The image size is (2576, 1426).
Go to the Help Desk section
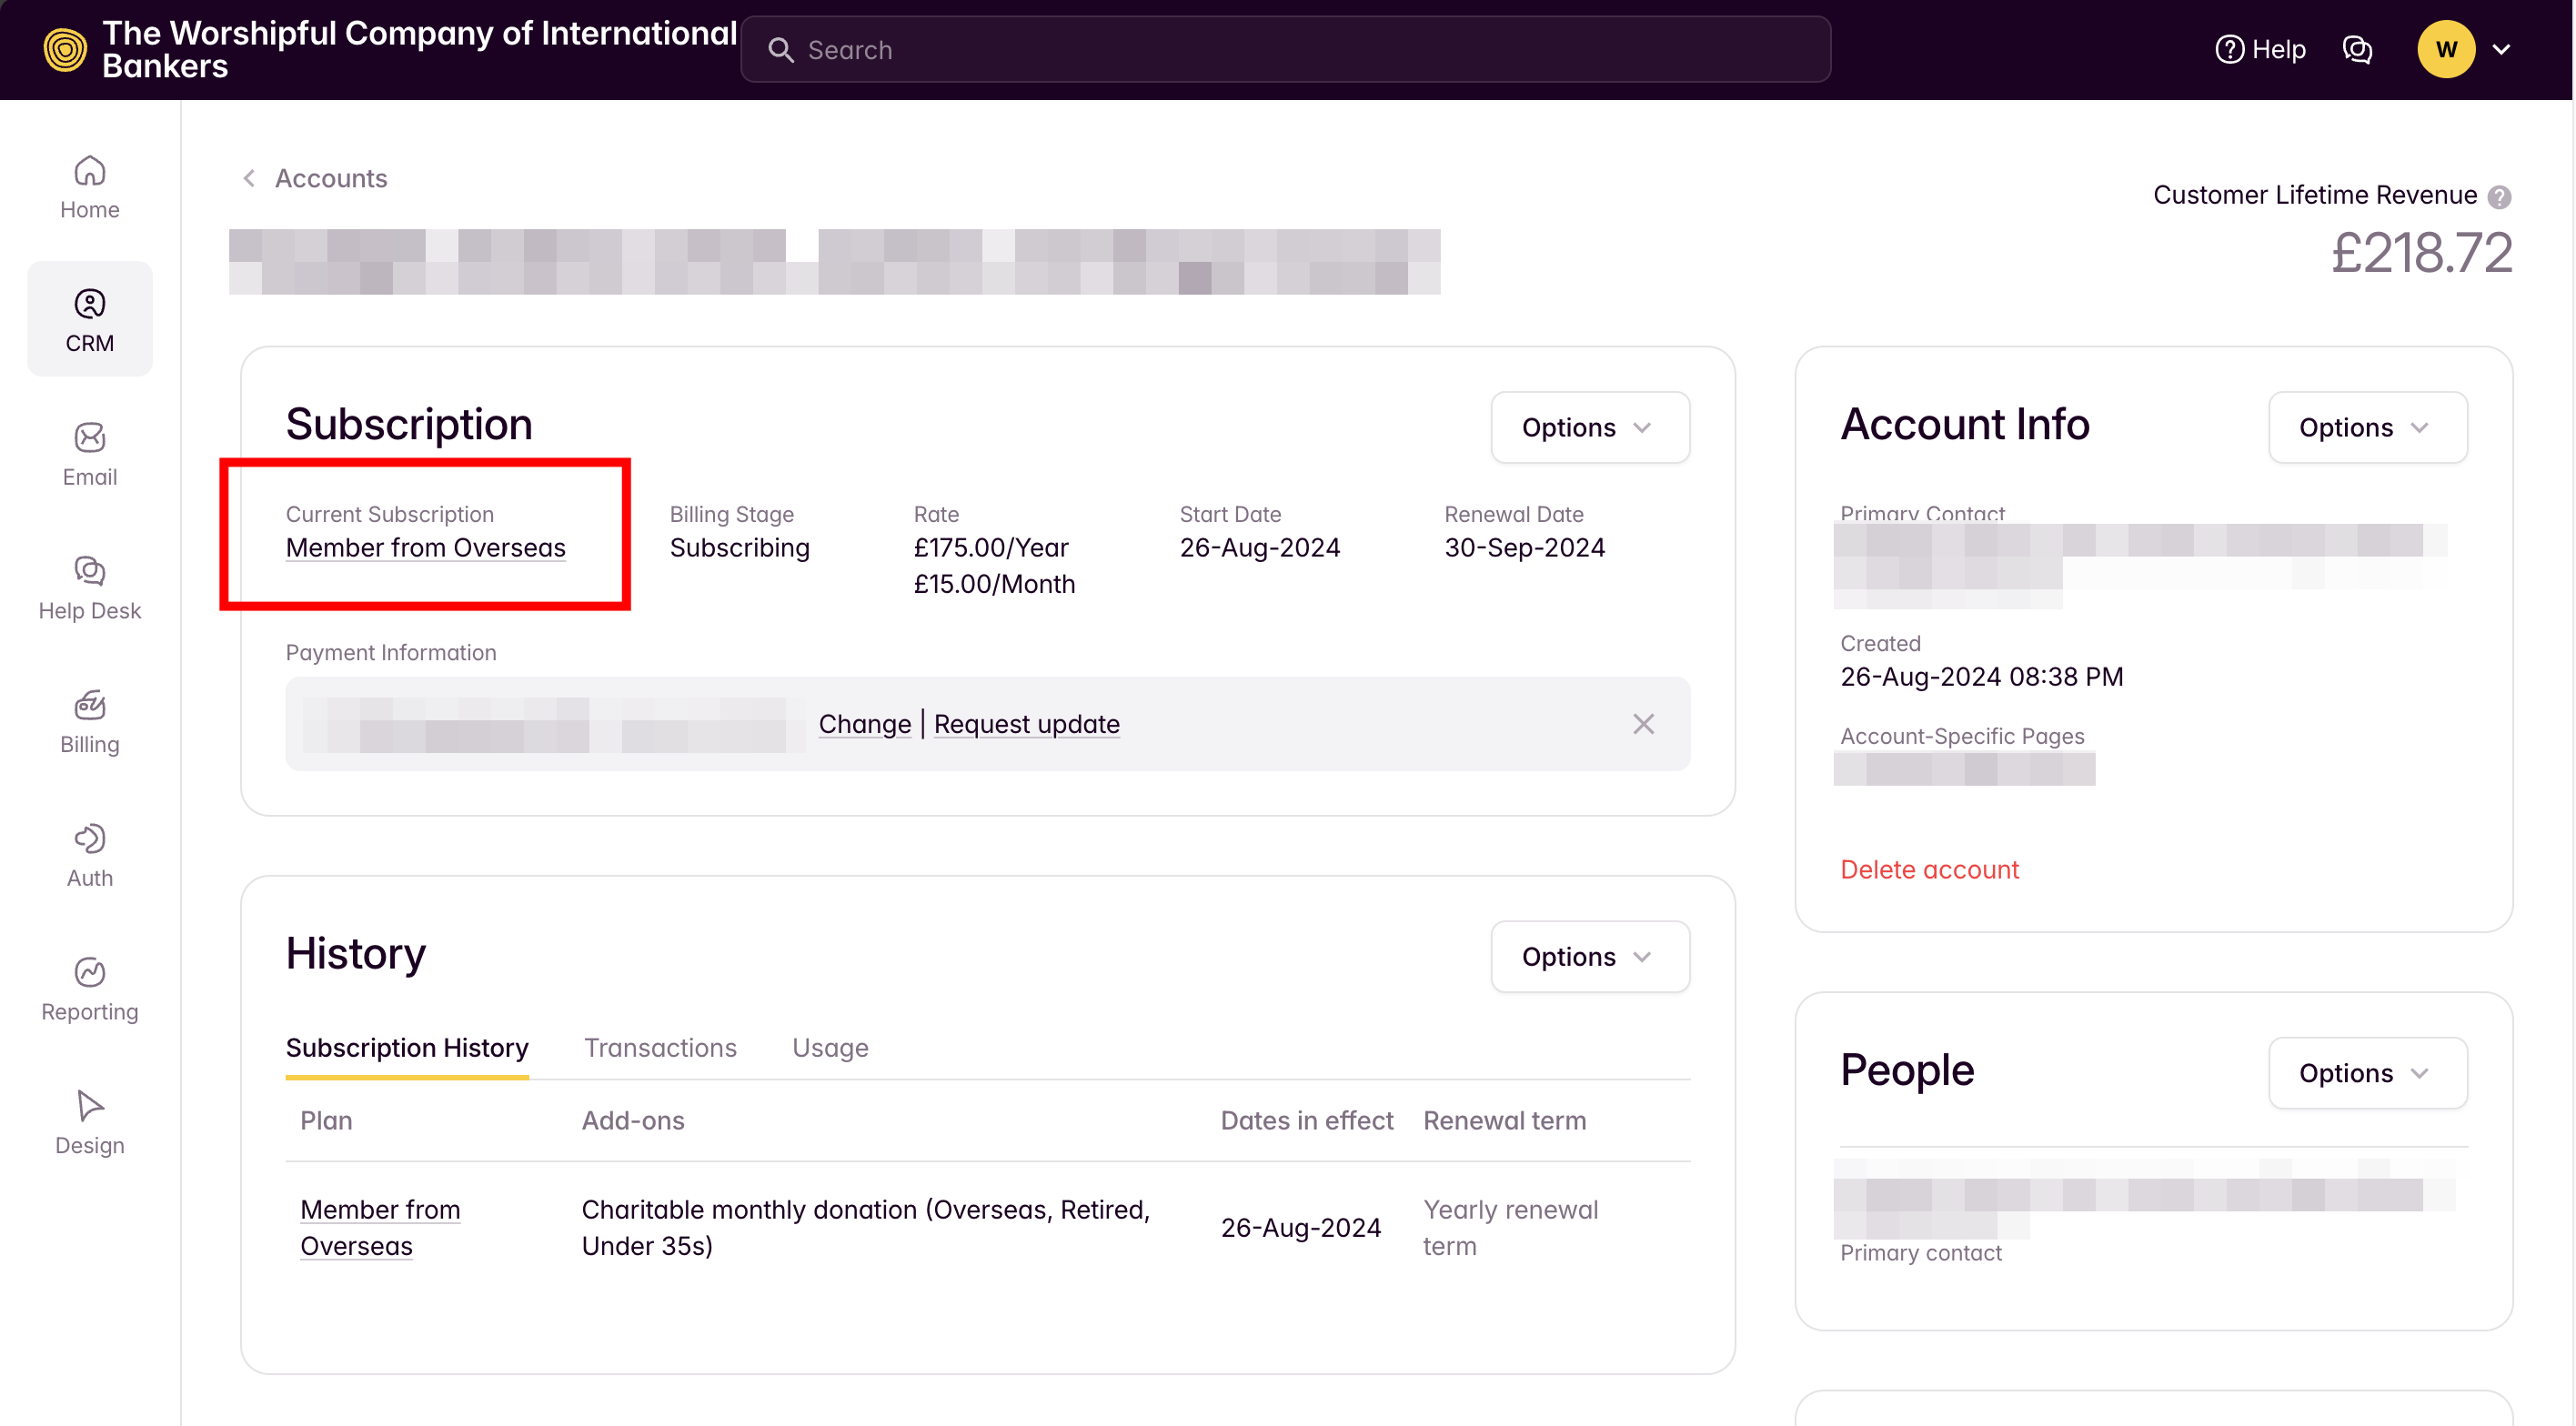(89, 588)
